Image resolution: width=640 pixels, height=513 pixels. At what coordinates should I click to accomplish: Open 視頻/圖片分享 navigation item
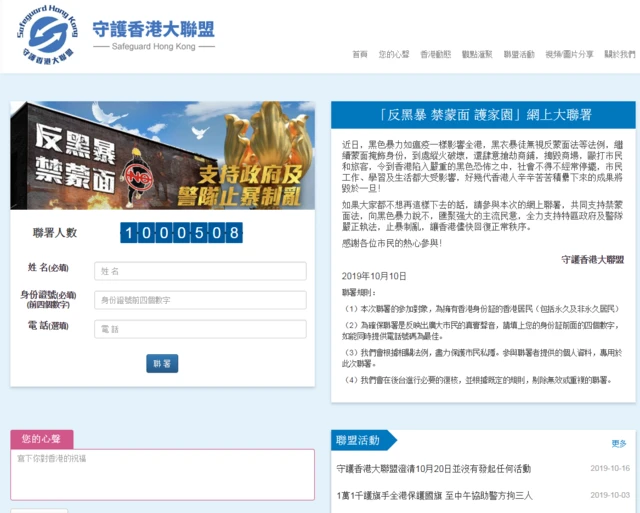click(x=569, y=54)
